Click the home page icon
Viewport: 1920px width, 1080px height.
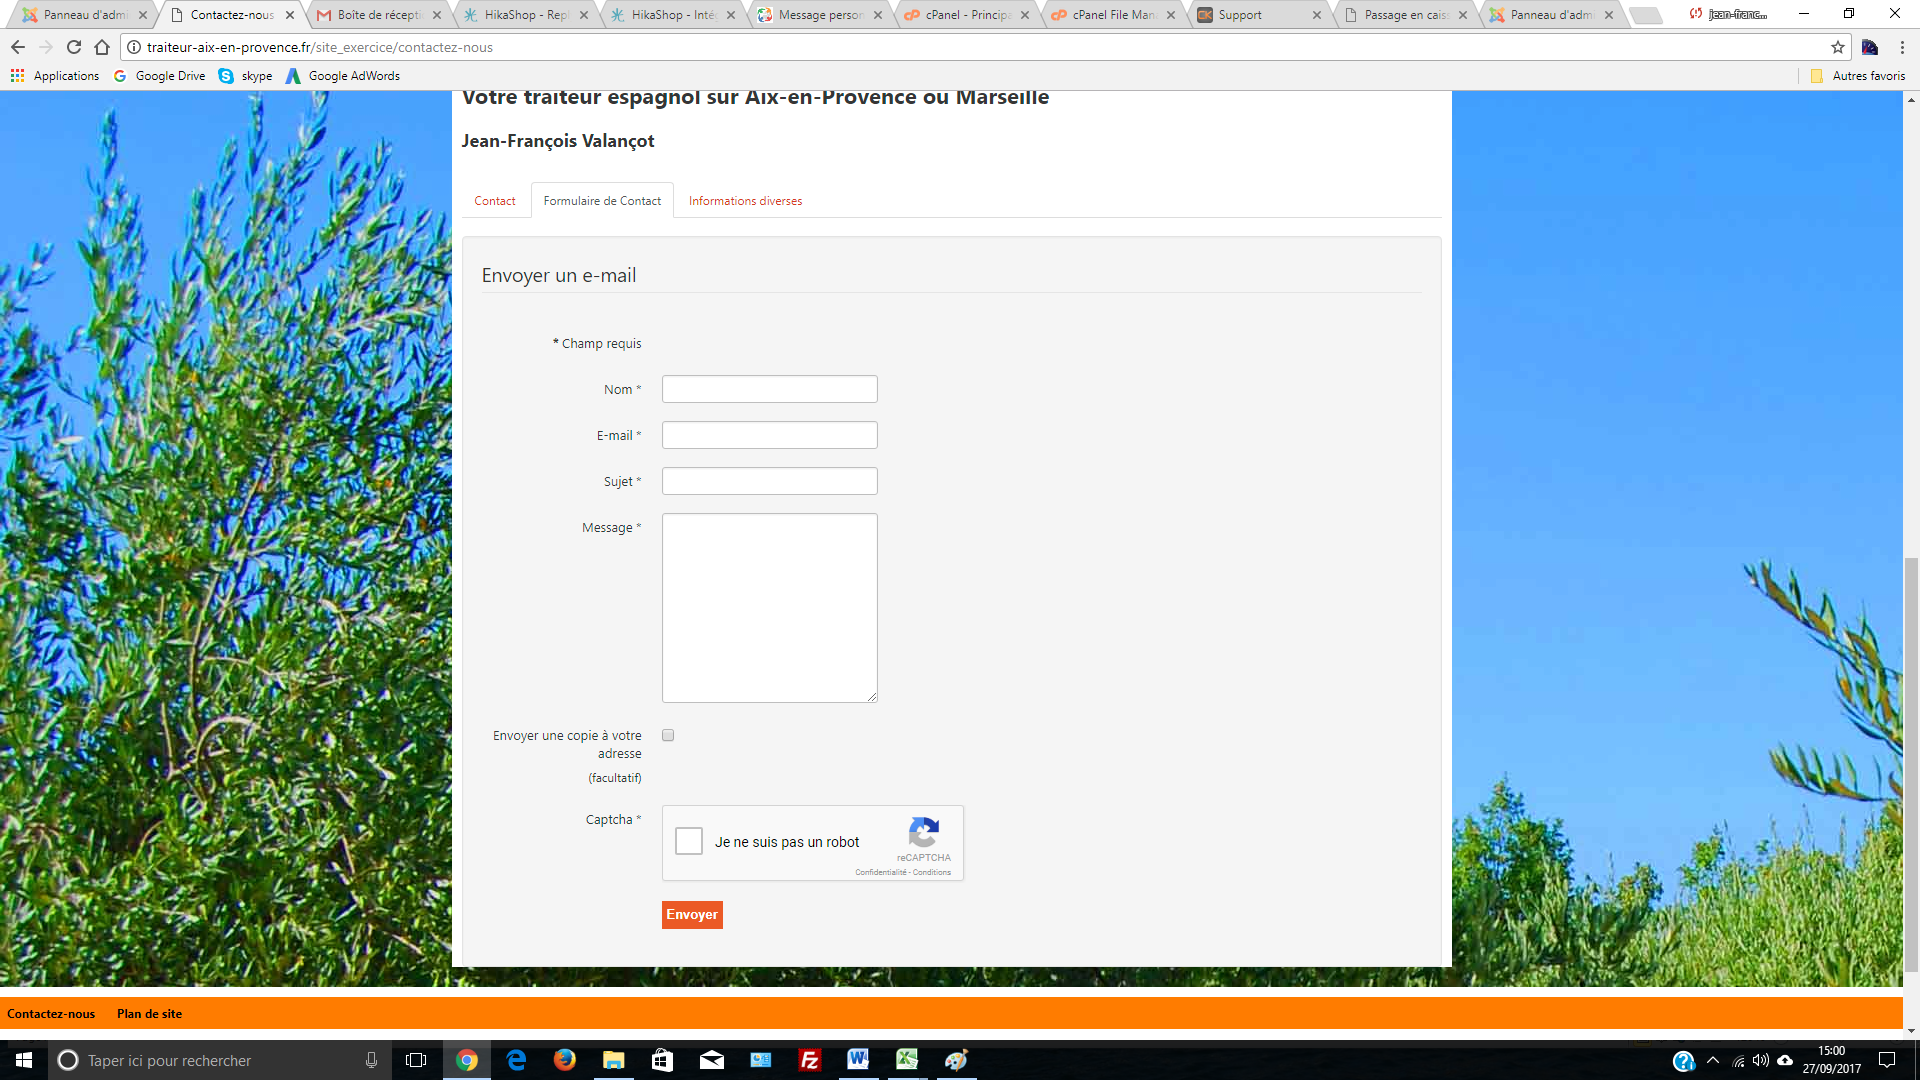click(x=102, y=47)
